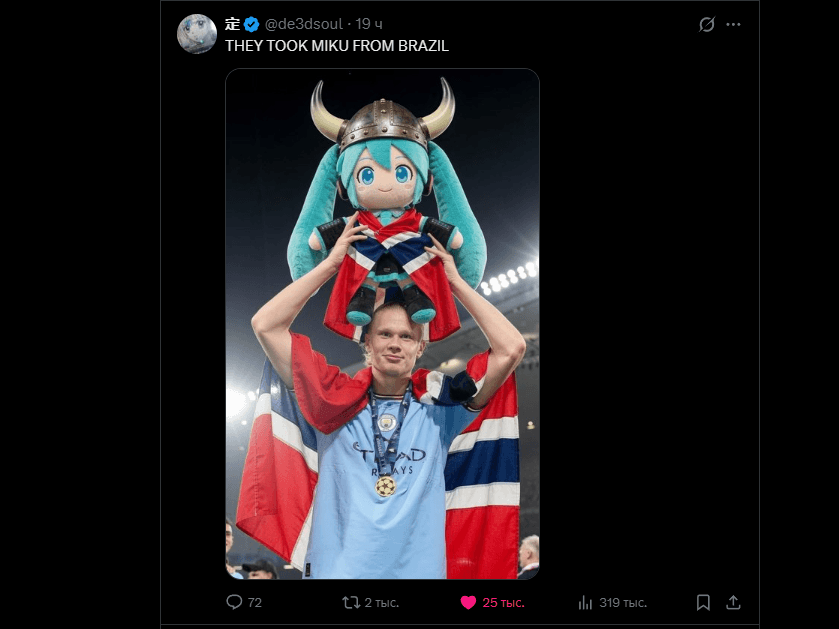The width and height of the screenshot is (839, 629).
Task: Click the blue verified badge
Action: [x=251, y=24]
